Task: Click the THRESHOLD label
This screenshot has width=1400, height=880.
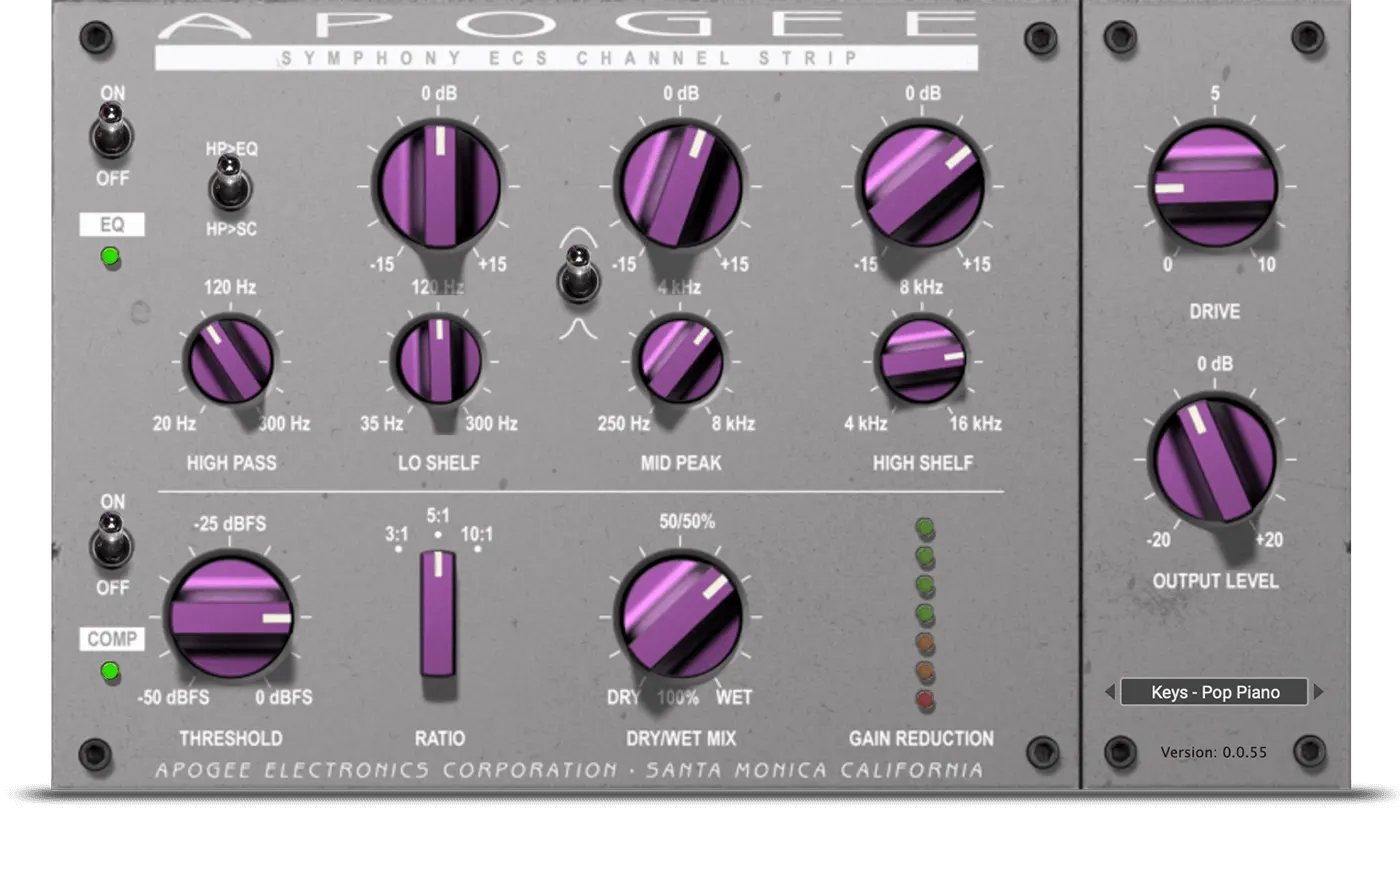Action: tap(230, 738)
